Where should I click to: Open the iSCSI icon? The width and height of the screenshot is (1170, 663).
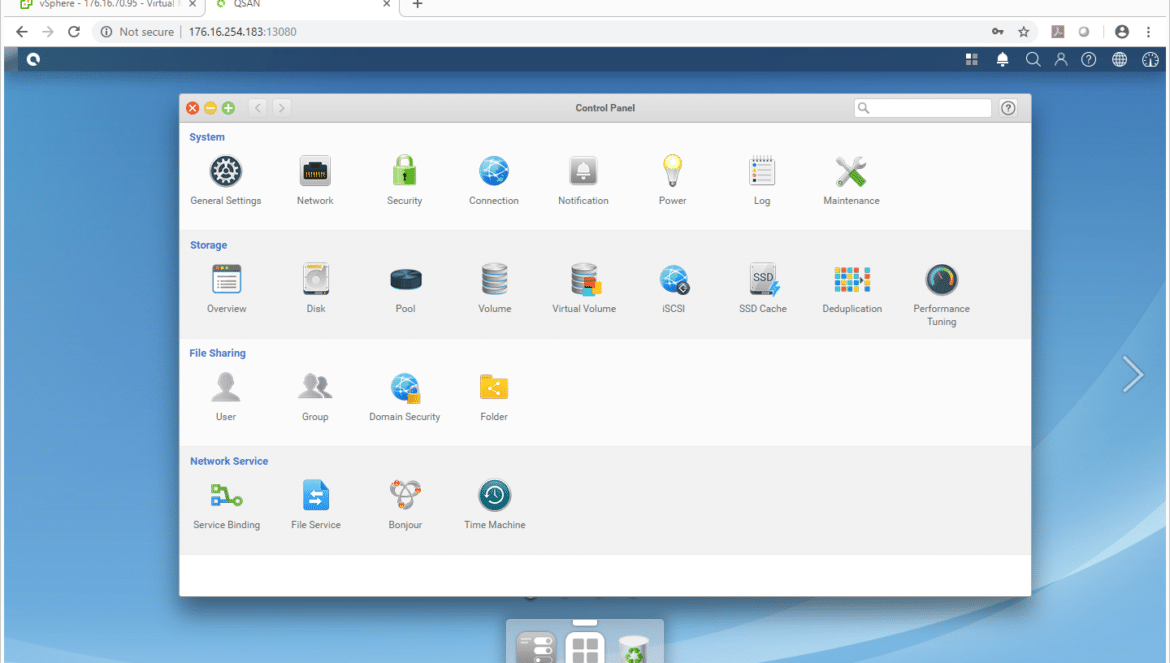[674, 280]
